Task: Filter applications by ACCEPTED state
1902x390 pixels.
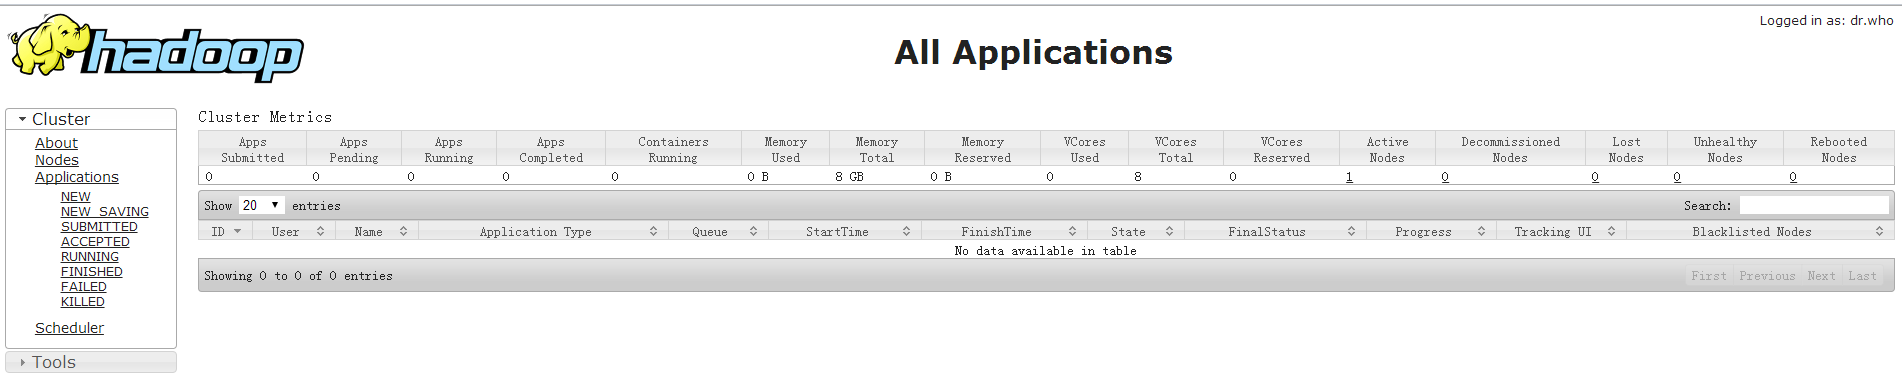Action: click(x=95, y=242)
